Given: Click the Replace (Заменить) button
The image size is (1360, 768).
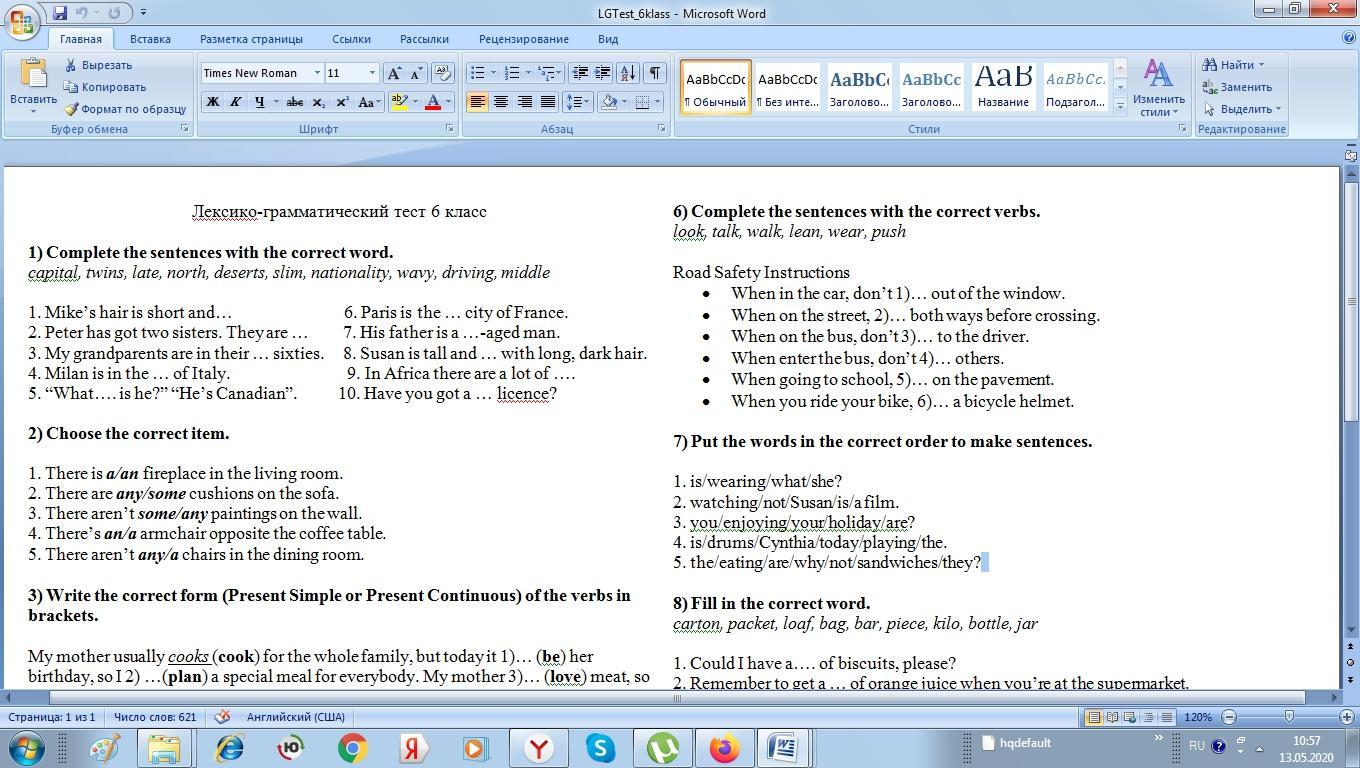Looking at the screenshot, I should point(1237,87).
